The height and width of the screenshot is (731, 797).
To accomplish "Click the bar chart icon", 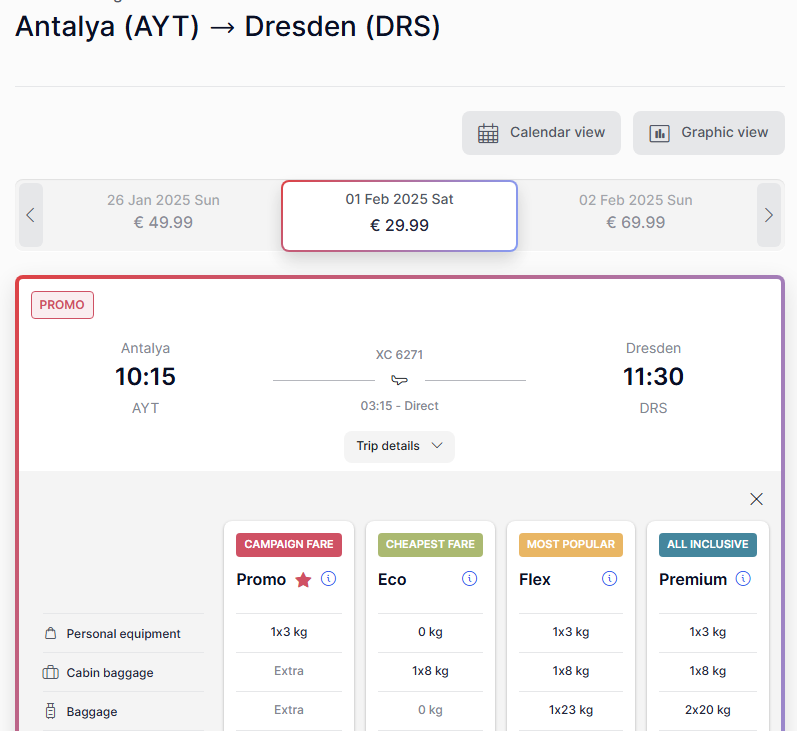I will 659,134.
